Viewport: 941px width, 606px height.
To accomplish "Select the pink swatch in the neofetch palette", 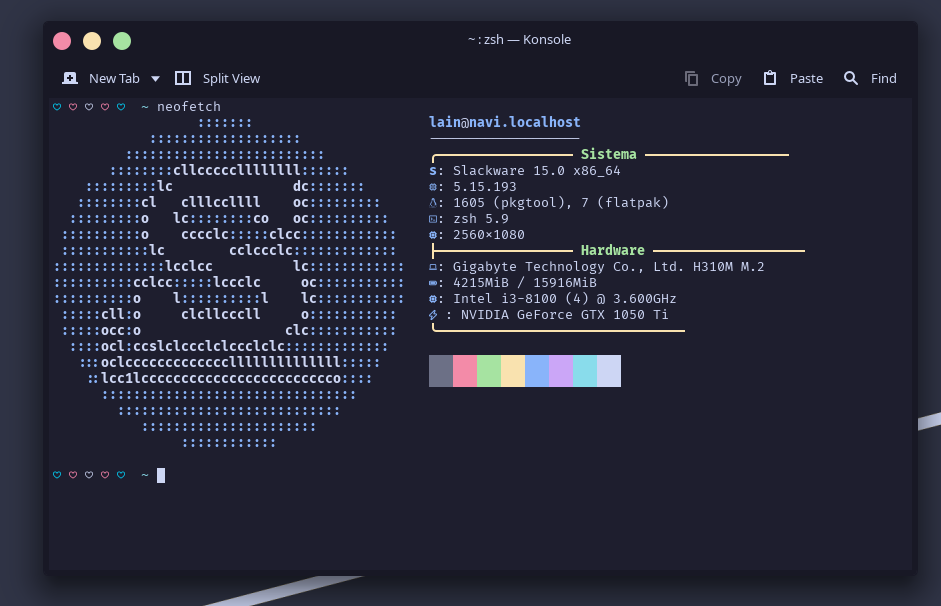I will click(465, 371).
